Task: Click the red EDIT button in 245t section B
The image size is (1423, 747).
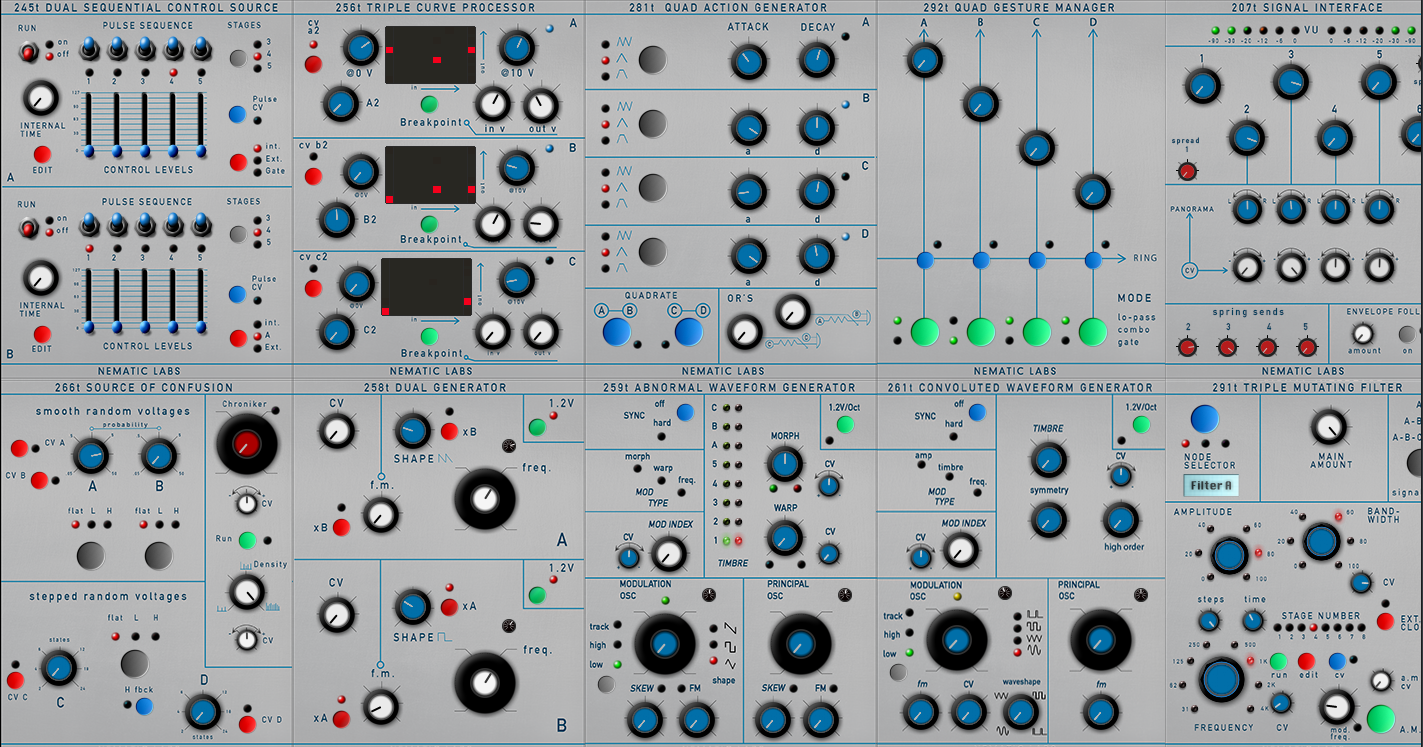Action: click(x=41, y=334)
